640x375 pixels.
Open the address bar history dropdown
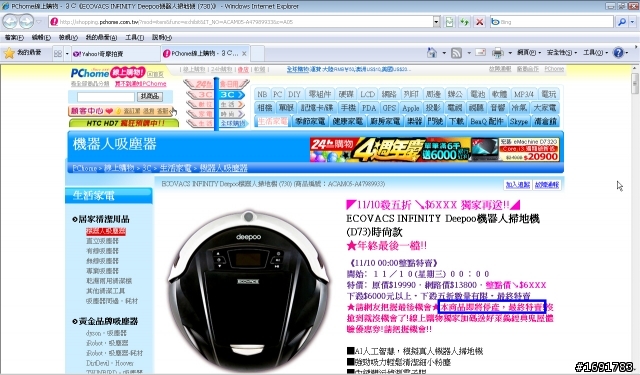click(436, 22)
